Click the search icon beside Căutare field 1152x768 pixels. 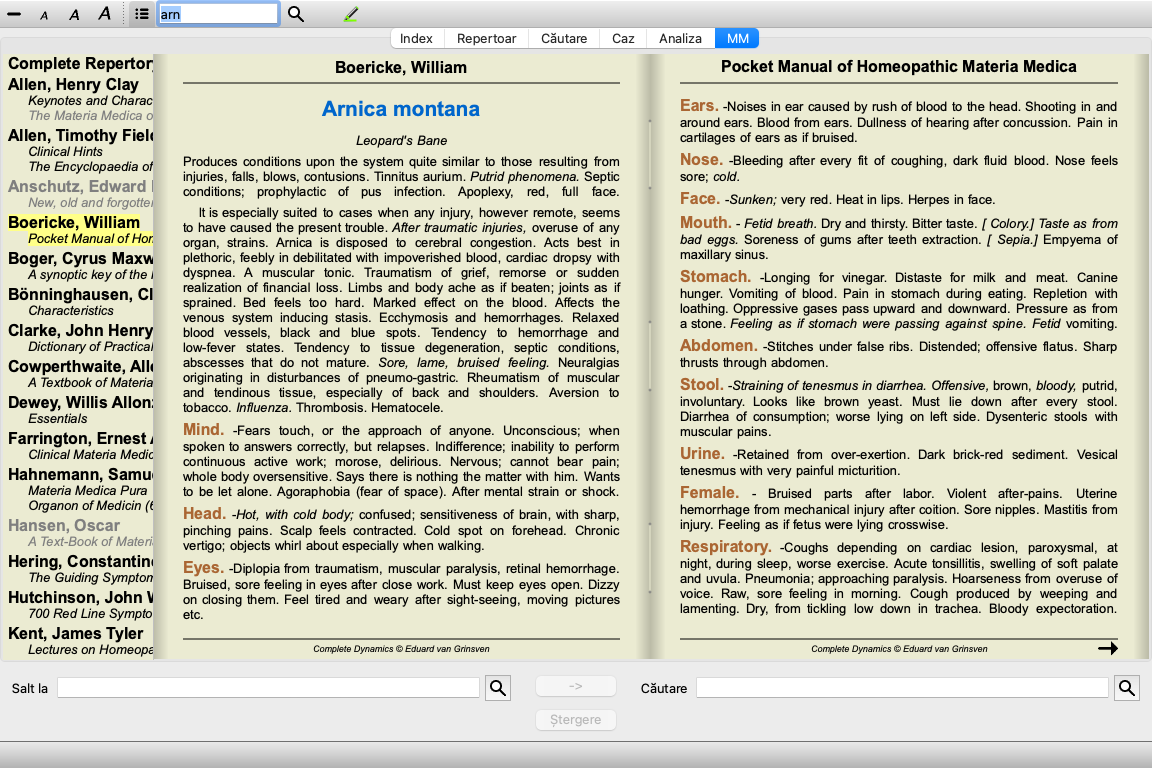(x=1127, y=688)
